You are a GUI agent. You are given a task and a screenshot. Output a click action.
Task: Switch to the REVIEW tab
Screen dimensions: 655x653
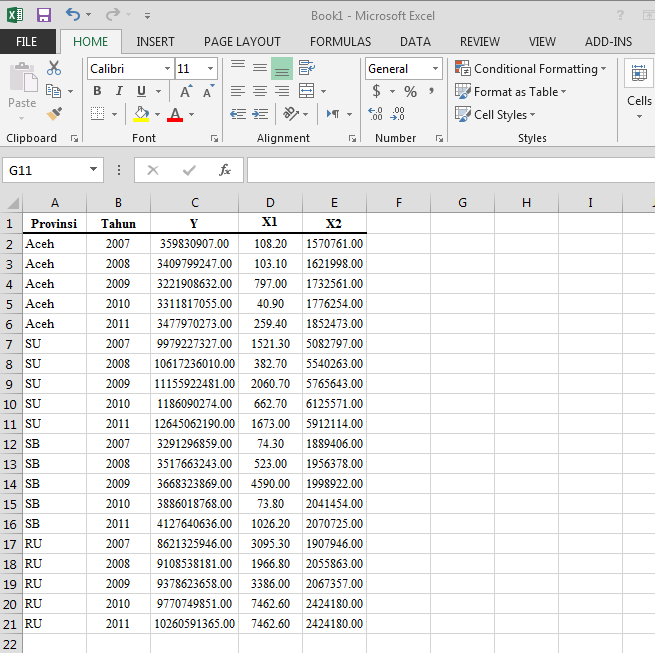(480, 42)
